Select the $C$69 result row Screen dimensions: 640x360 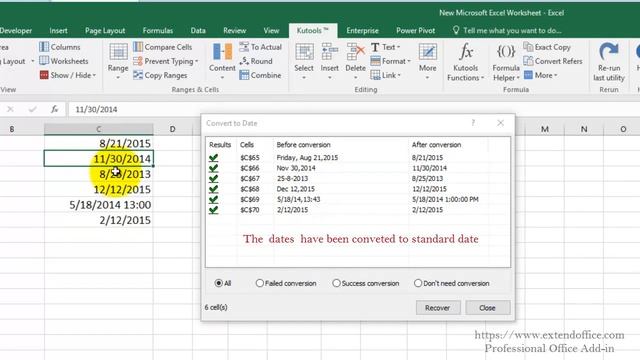click(x=358, y=199)
